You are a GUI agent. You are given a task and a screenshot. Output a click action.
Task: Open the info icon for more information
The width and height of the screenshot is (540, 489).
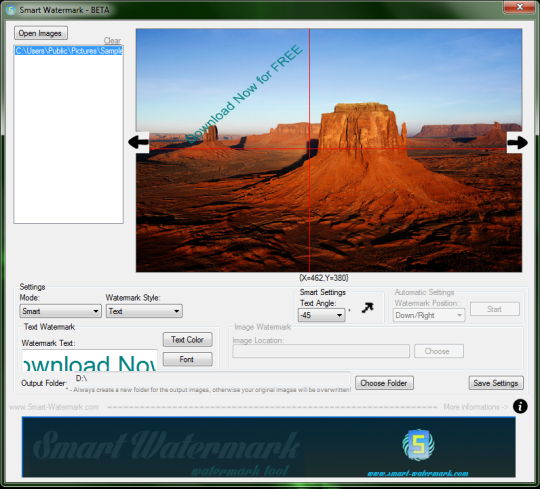coord(520,406)
